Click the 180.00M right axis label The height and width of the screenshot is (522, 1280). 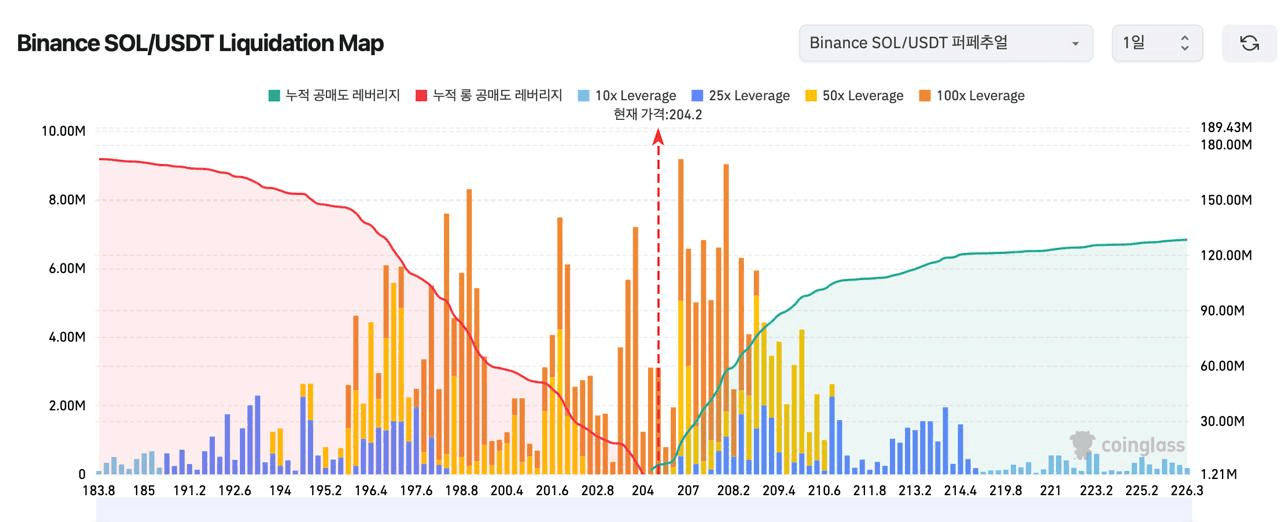(1225, 145)
